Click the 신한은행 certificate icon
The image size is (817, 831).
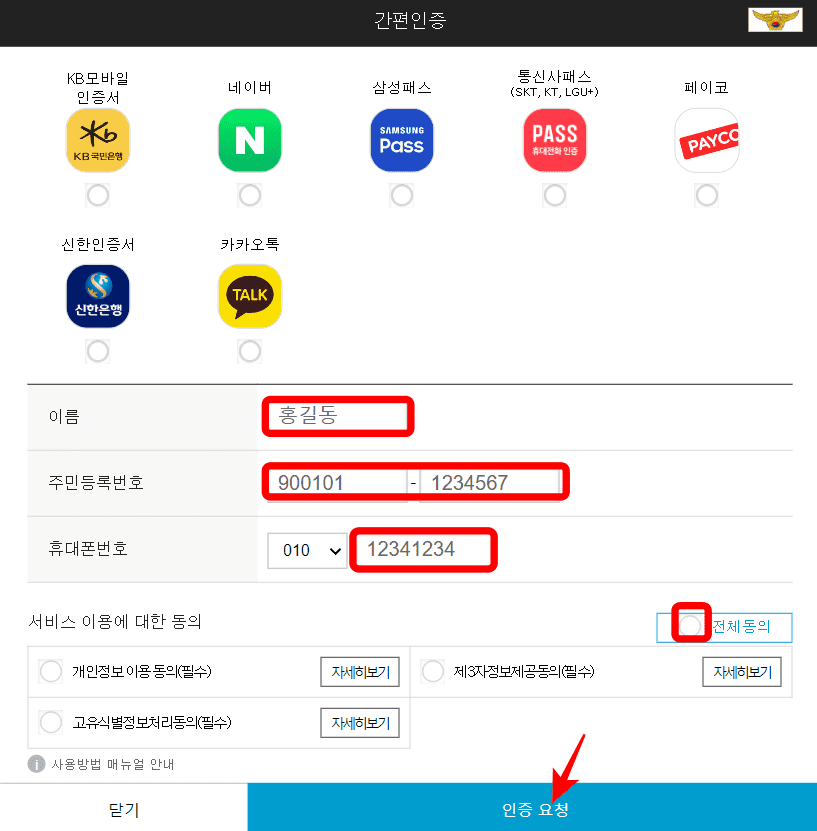point(98,296)
